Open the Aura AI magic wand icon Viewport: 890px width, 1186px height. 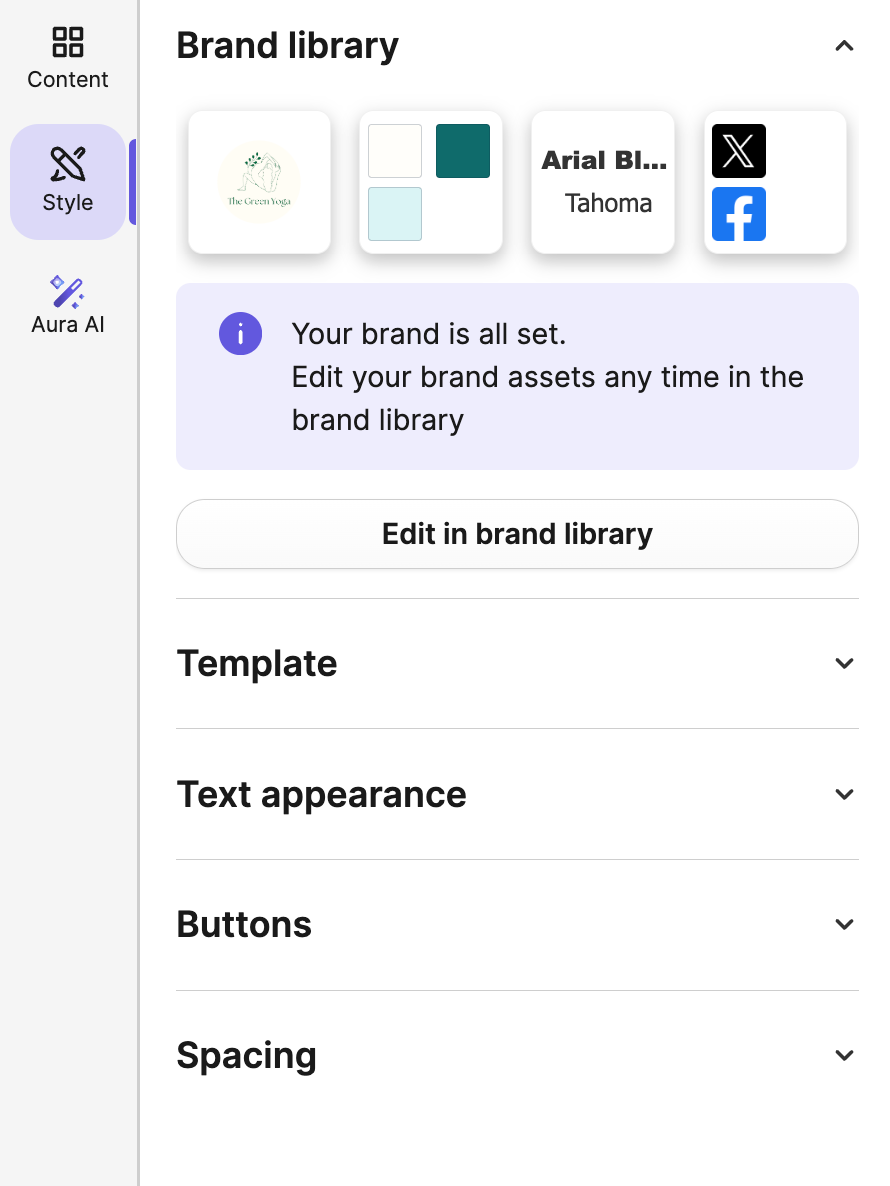68,291
